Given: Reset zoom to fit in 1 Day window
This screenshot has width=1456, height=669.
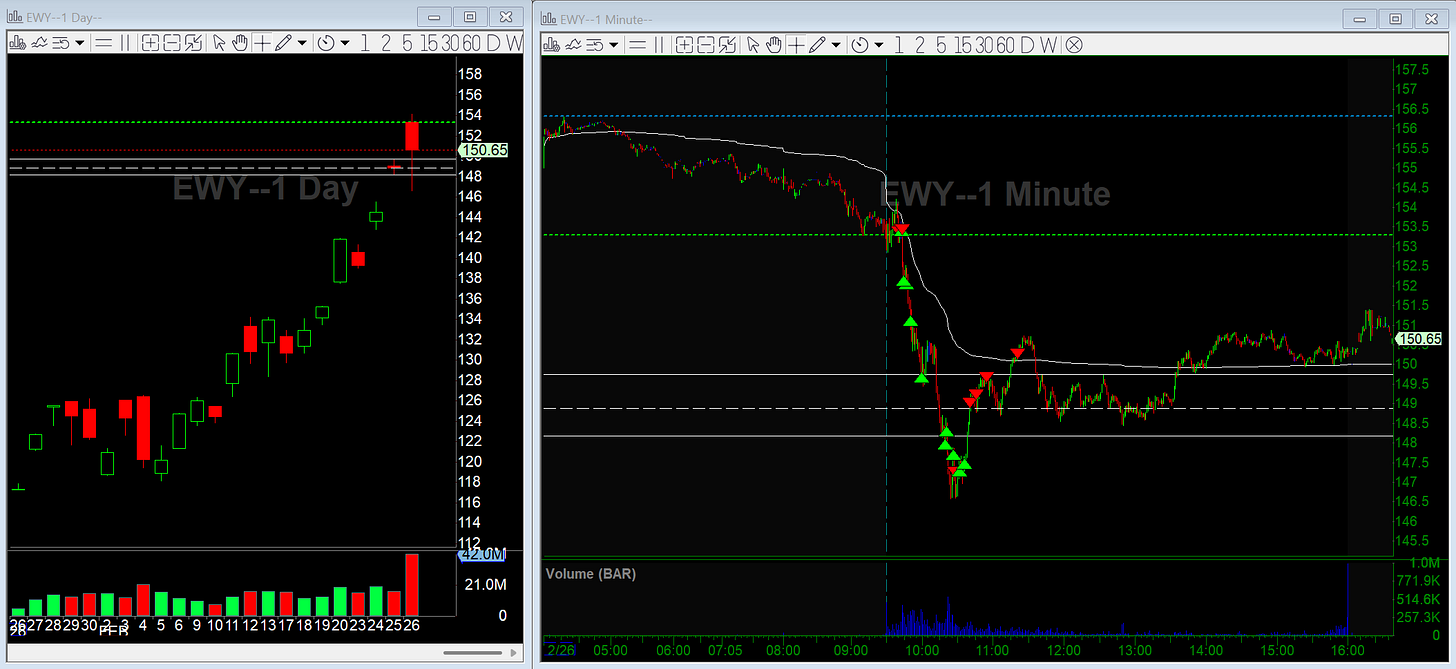Looking at the screenshot, I should click(193, 43).
